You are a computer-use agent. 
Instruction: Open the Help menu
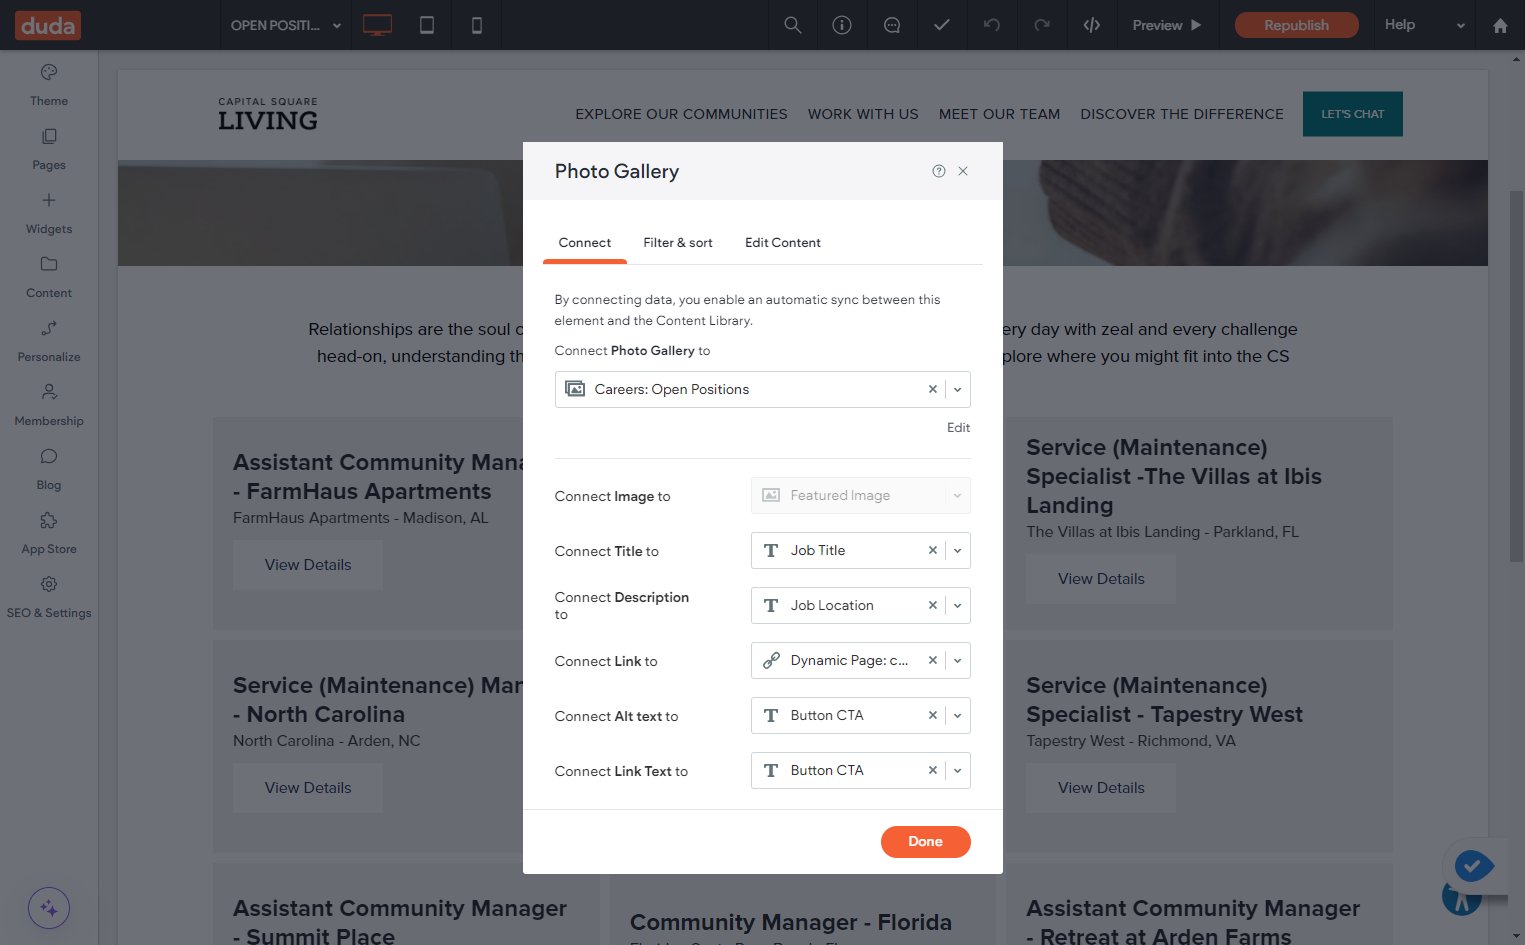pos(1425,25)
